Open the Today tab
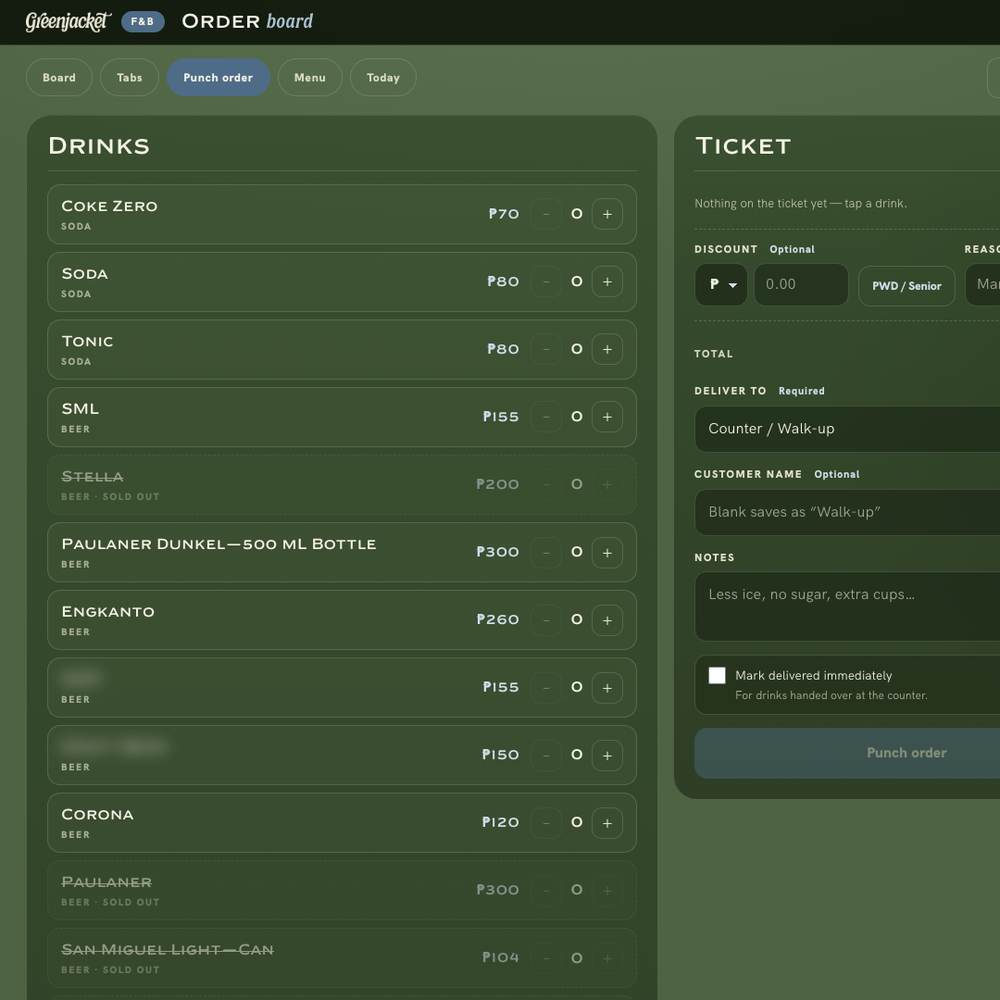 click(383, 77)
